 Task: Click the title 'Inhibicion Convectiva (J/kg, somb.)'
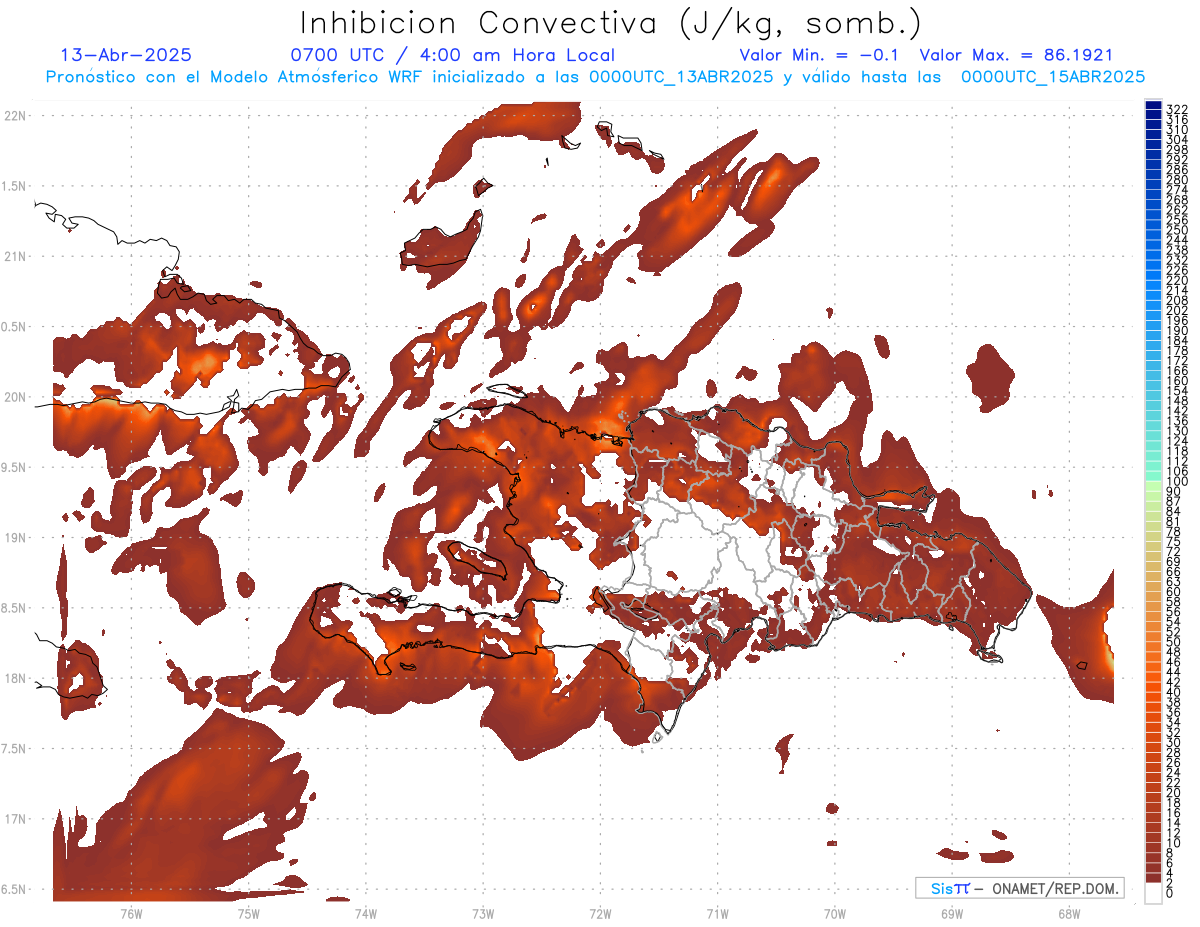(611, 22)
